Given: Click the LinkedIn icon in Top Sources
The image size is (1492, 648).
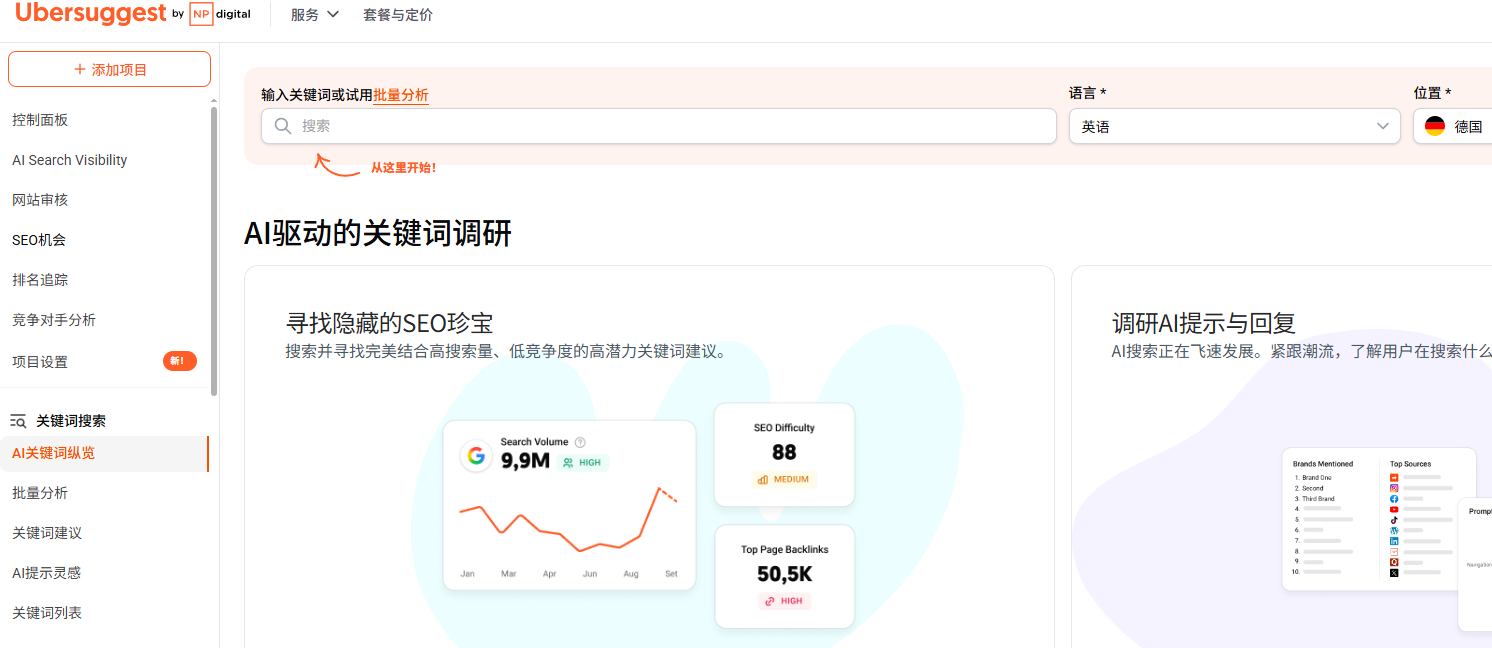Looking at the screenshot, I should (x=1394, y=541).
